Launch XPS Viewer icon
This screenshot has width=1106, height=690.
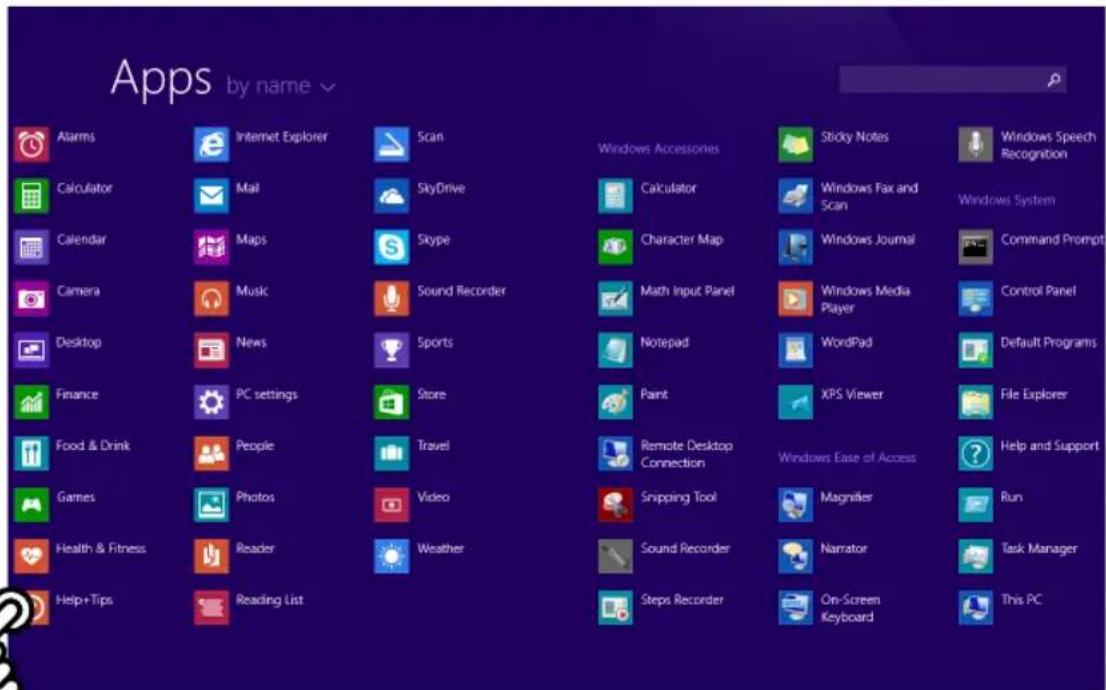coord(796,402)
